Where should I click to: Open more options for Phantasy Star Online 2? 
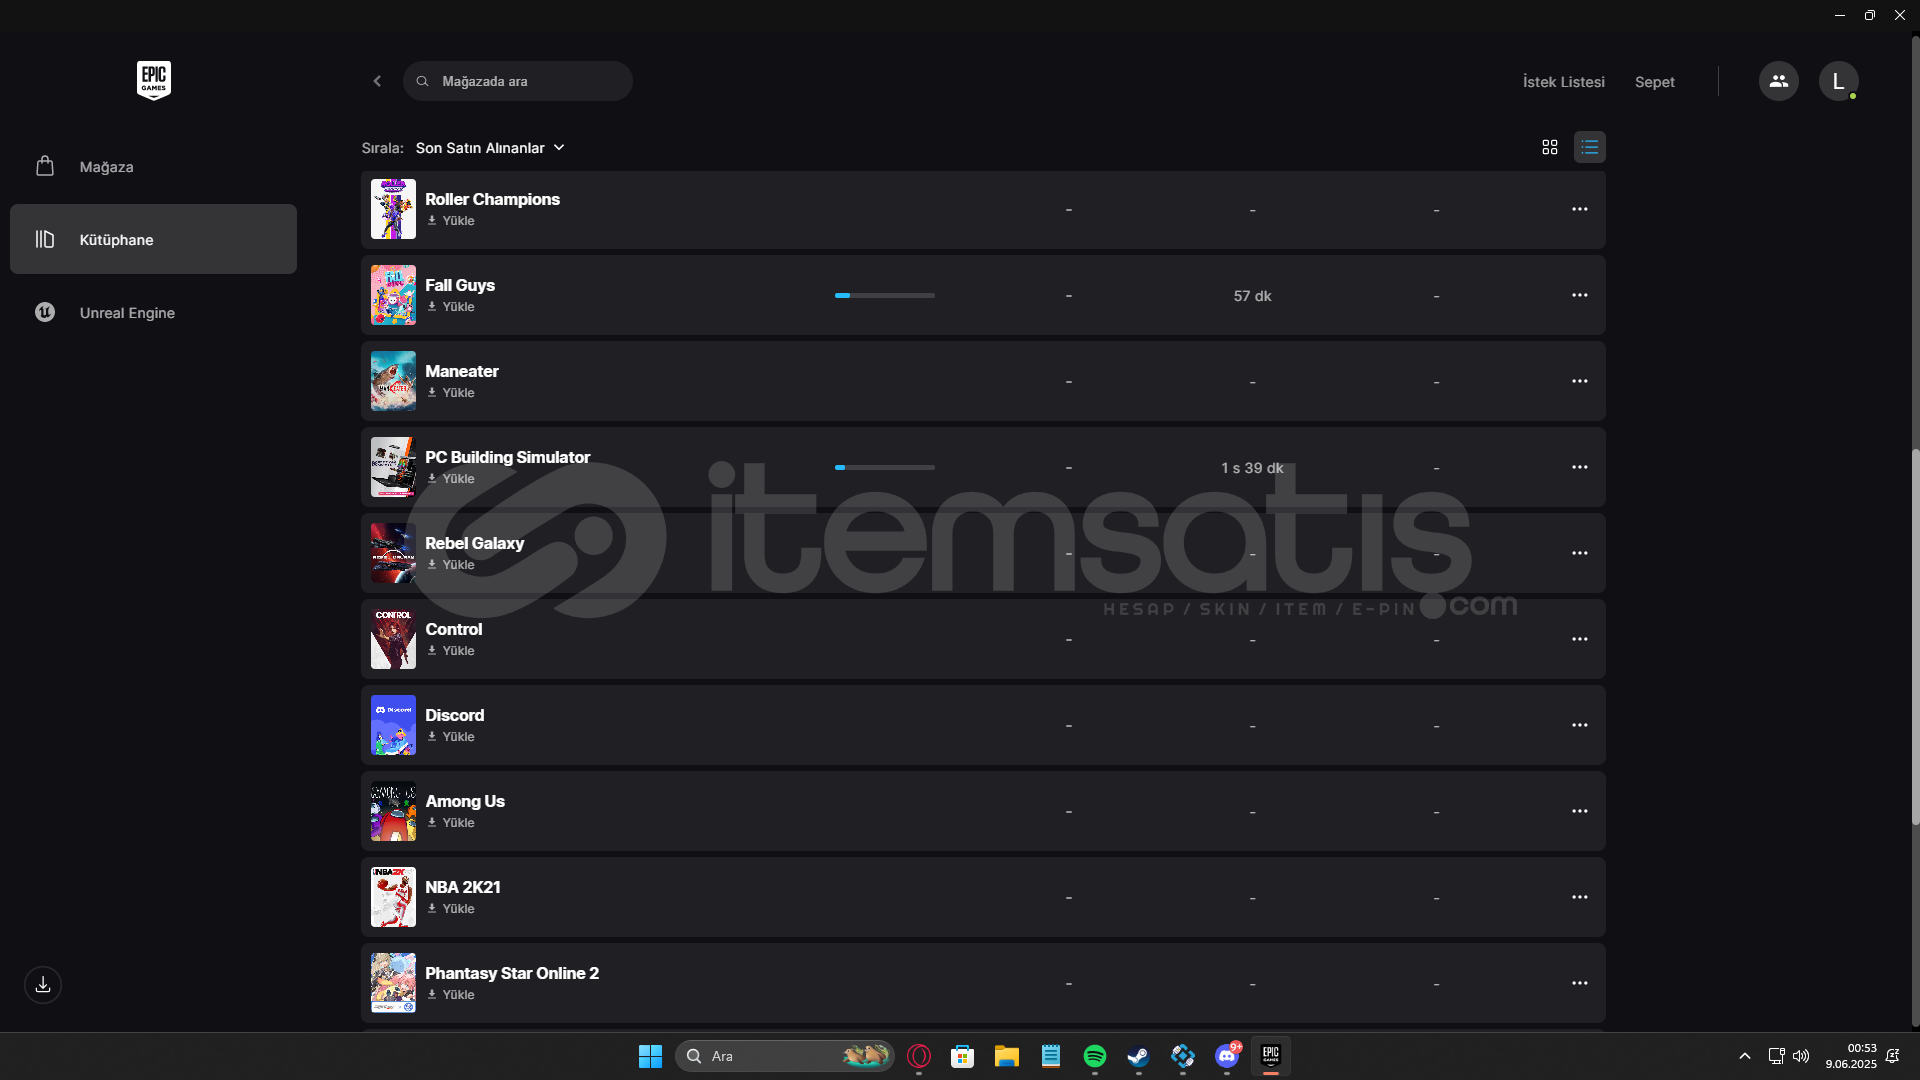point(1579,983)
